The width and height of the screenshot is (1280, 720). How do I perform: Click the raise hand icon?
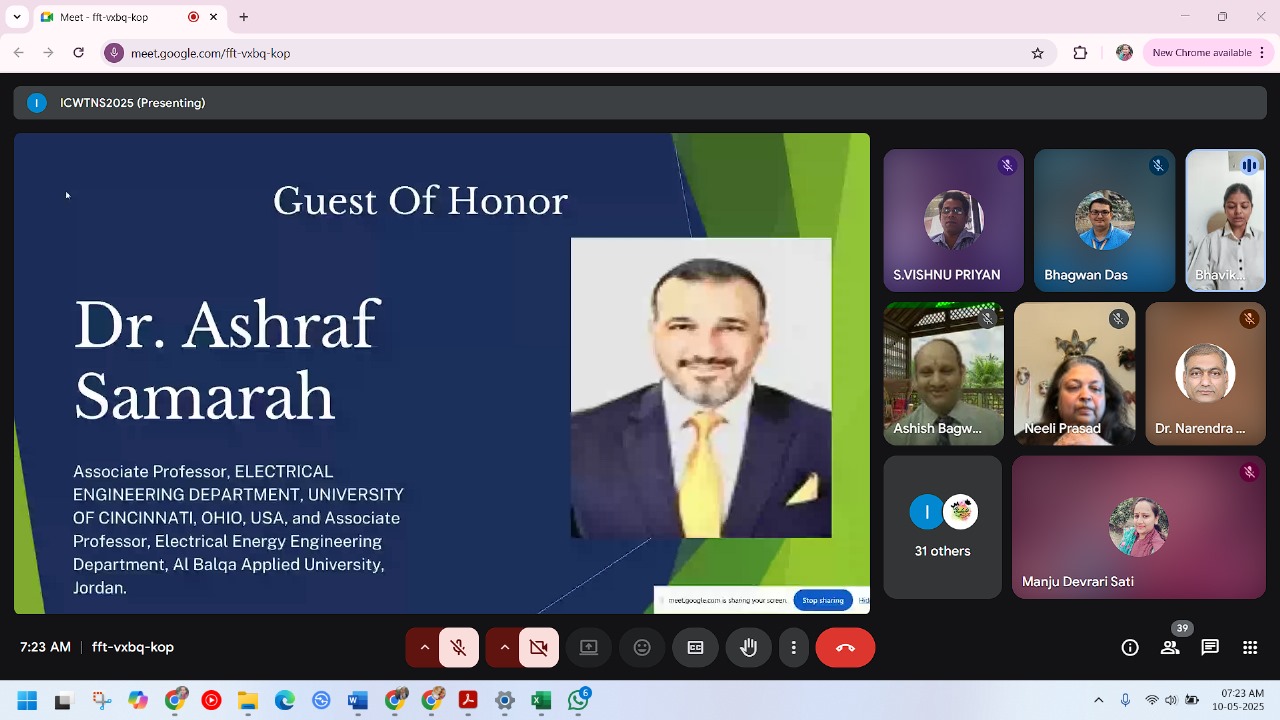(x=748, y=648)
